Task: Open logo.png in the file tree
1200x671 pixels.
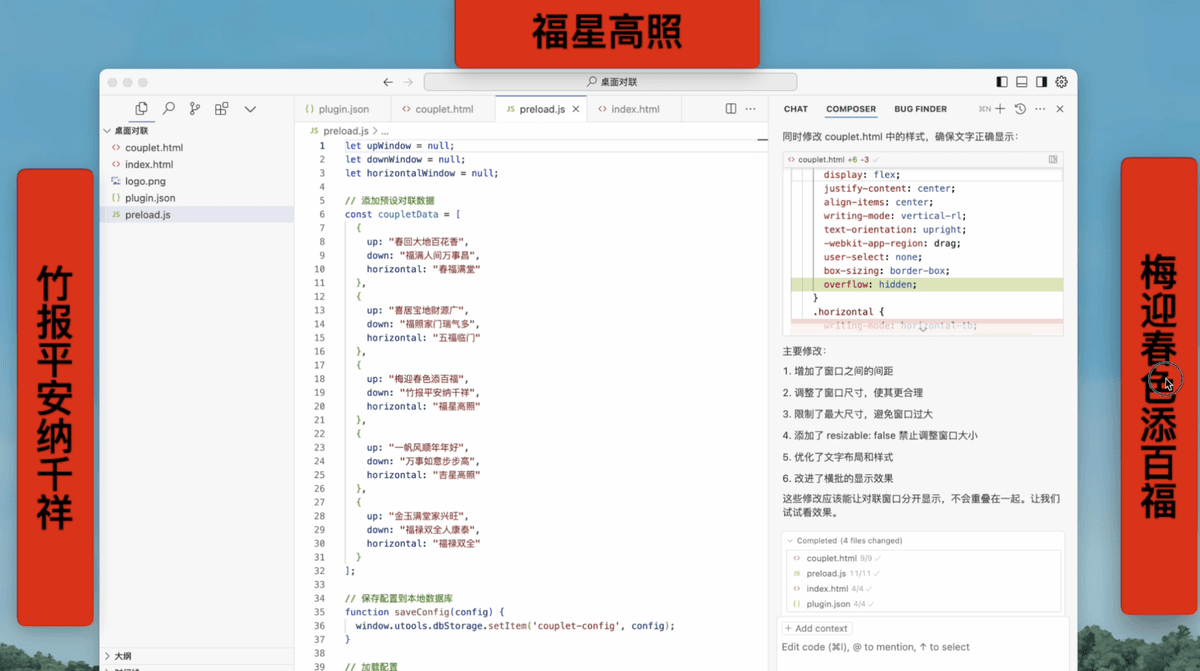Action: (145, 181)
